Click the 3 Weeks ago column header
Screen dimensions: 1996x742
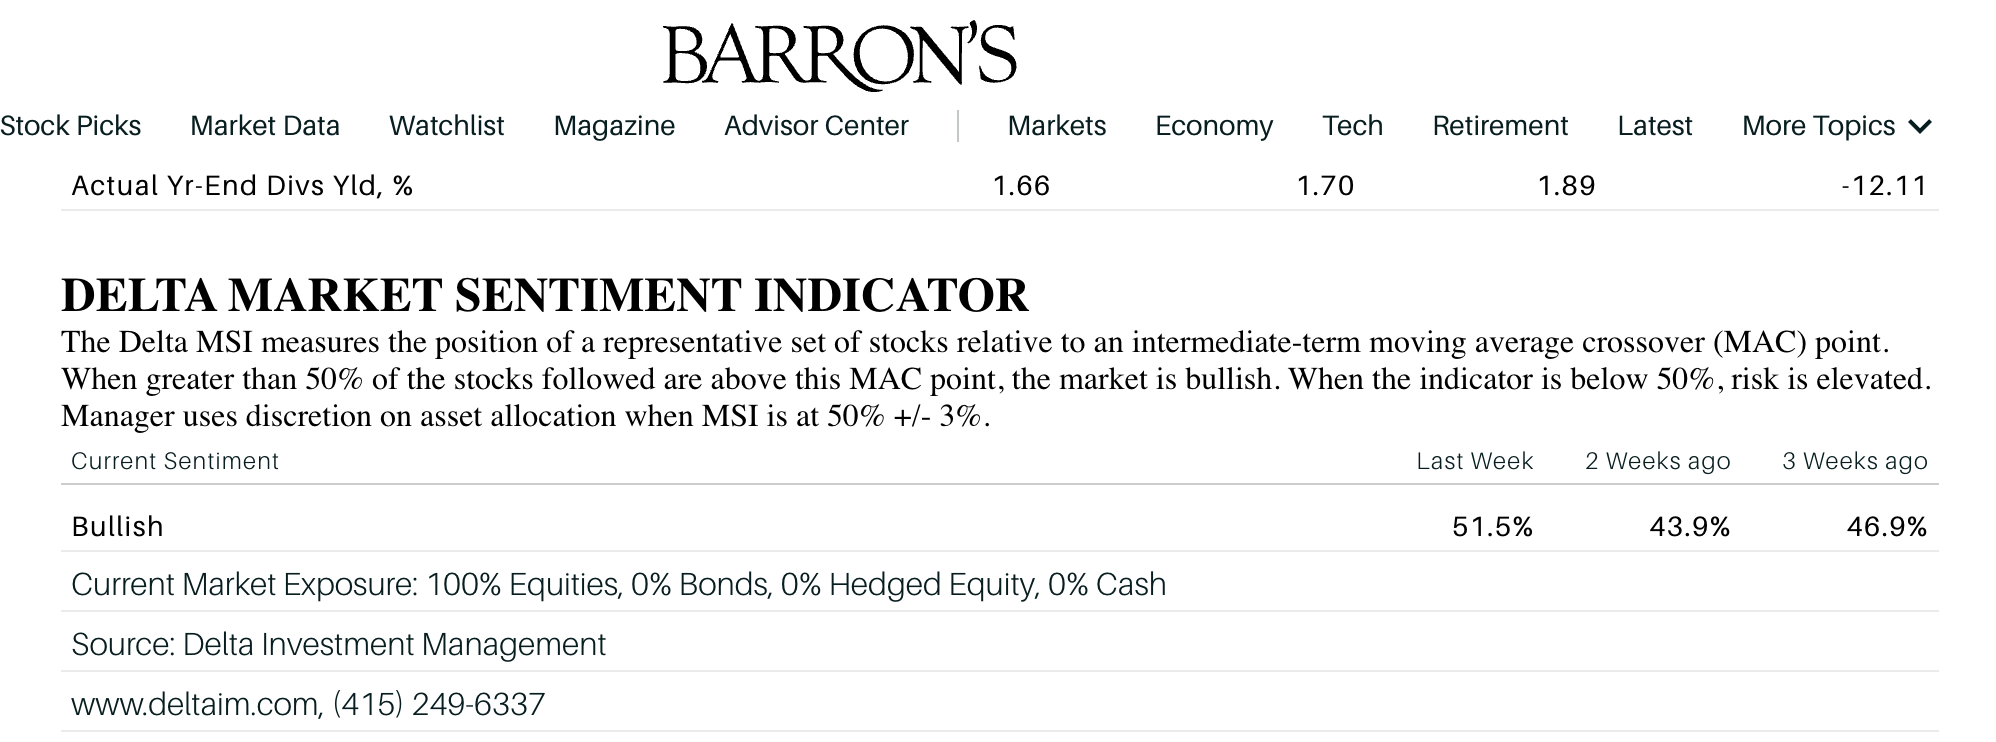pyautogui.click(x=1854, y=461)
